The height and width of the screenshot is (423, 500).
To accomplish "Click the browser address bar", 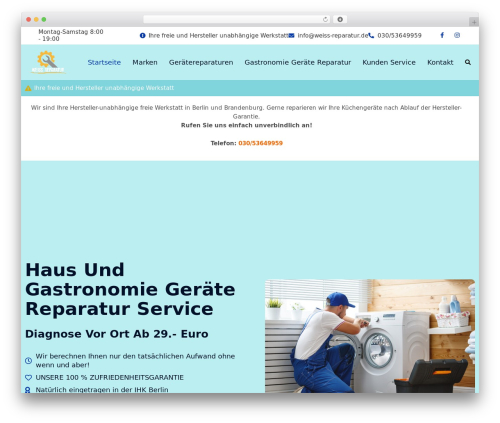I will click(x=237, y=20).
